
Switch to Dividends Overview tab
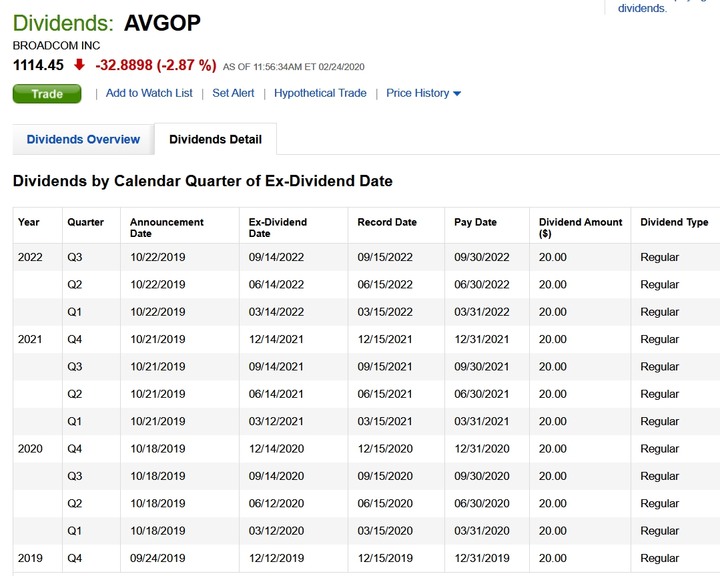point(83,139)
